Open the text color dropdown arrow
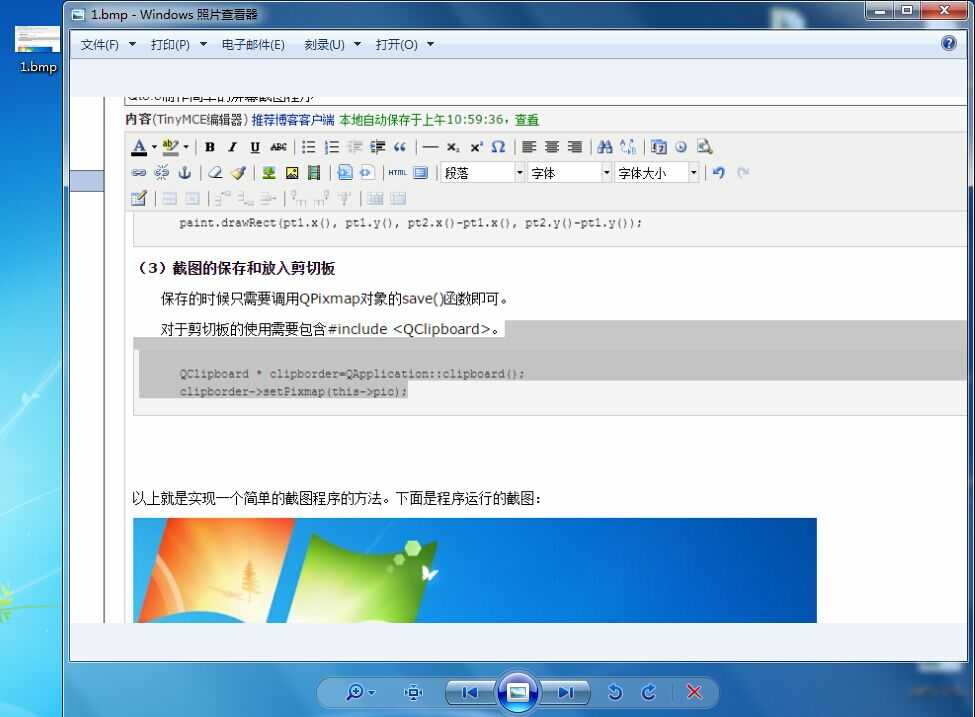 click(154, 147)
